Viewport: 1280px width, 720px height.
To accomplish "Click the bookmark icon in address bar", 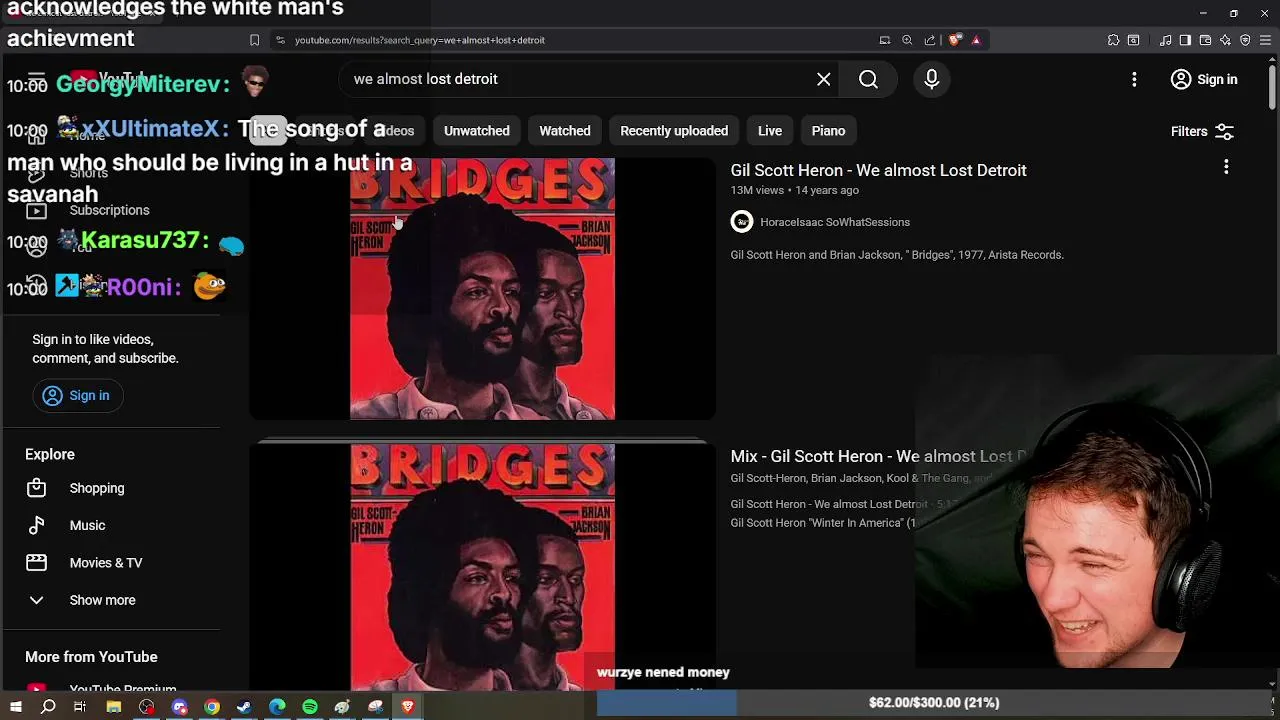I will [254, 40].
